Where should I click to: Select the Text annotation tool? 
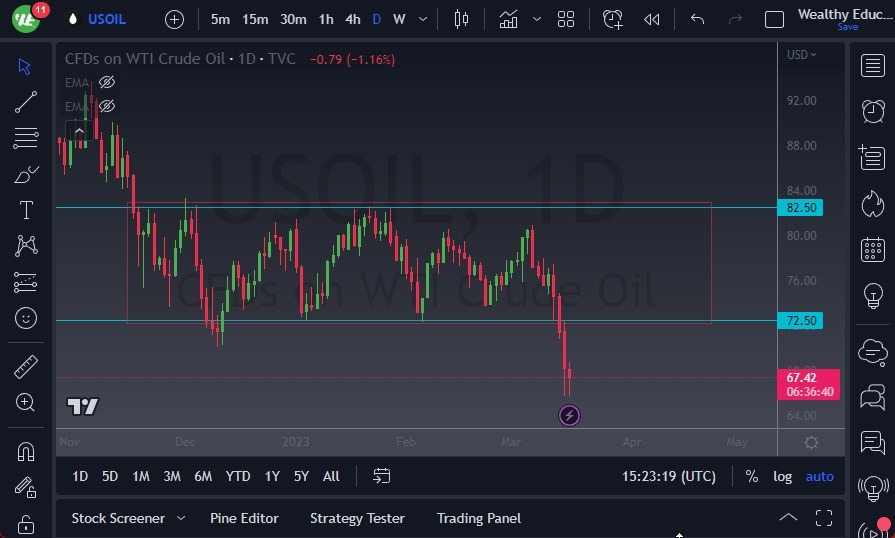tap(26, 210)
